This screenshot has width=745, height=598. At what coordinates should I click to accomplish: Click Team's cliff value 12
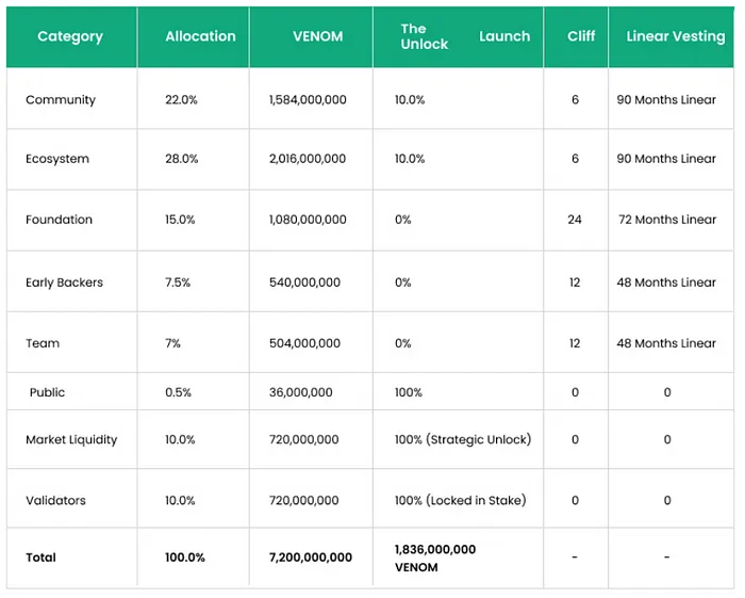[x=574, y=343]
